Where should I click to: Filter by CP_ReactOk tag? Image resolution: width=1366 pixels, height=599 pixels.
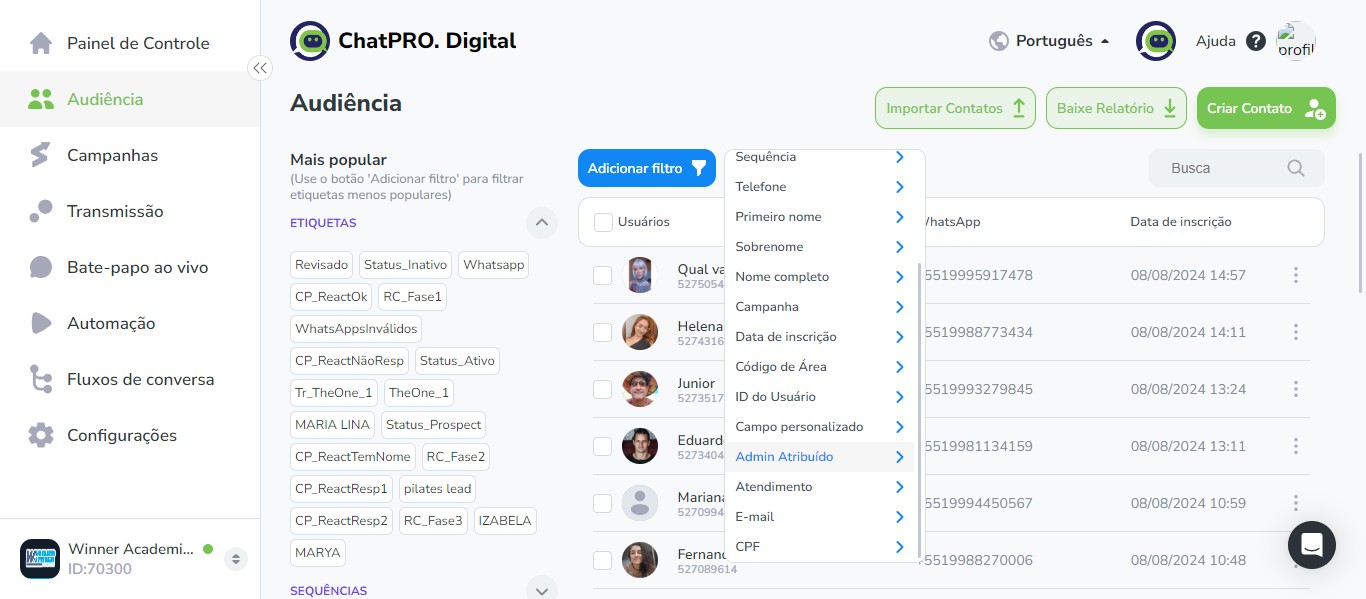click(331, 297)
